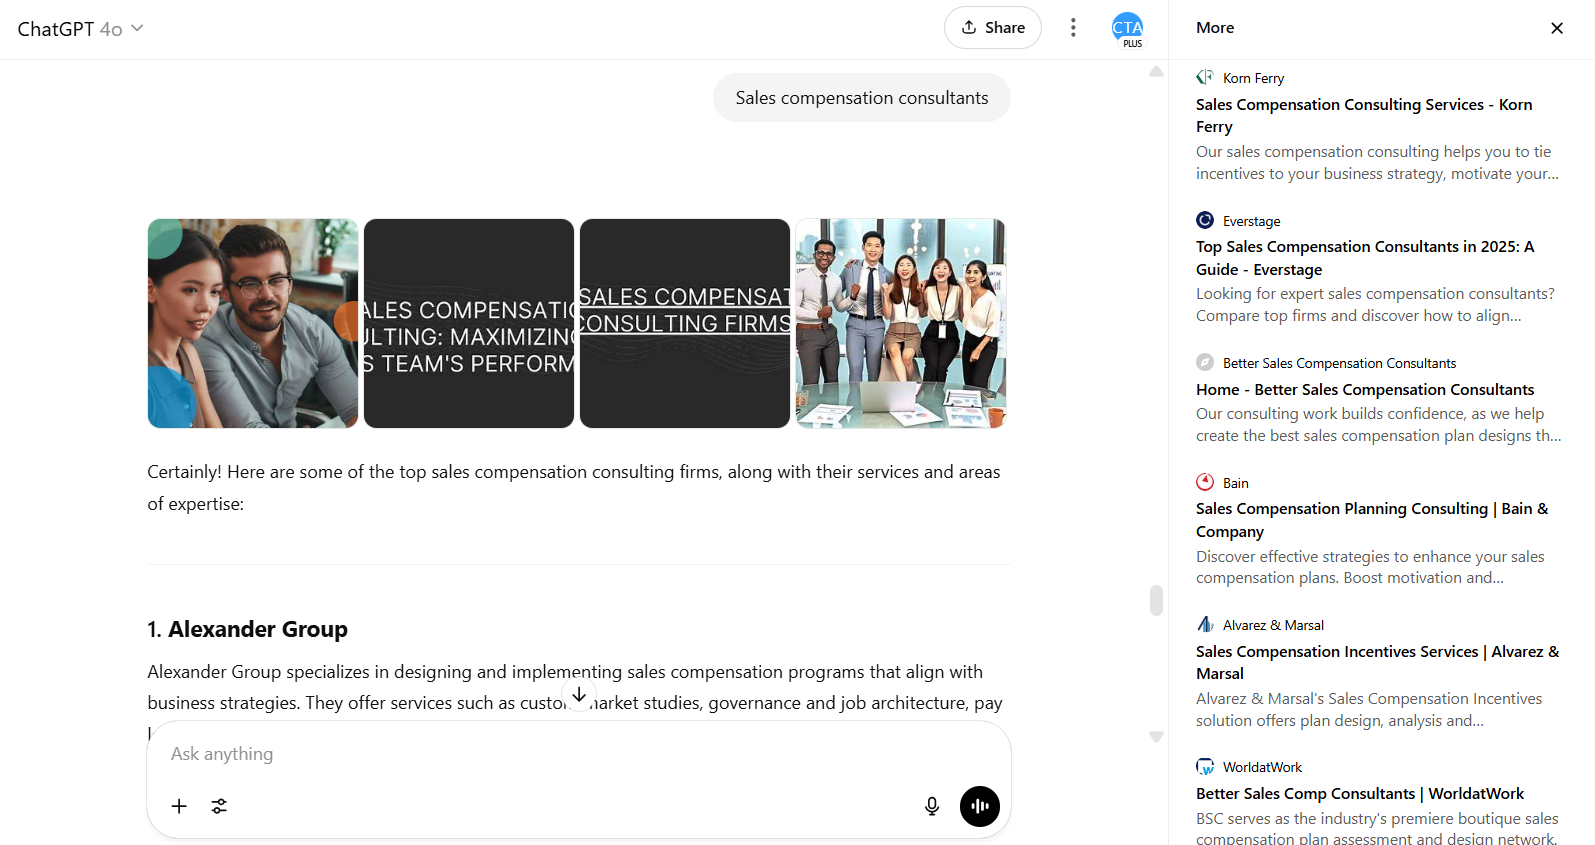Viewport: 1595px width, 845px height.
Task: Click the Korn Ferry favicon icon
Action: pos(1205,77)
